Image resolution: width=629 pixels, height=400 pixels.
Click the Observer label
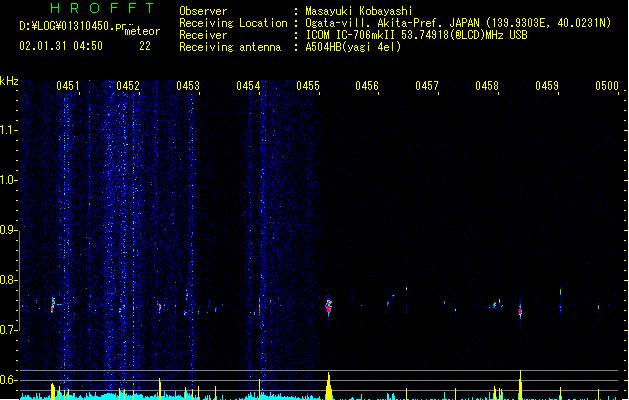203,11
